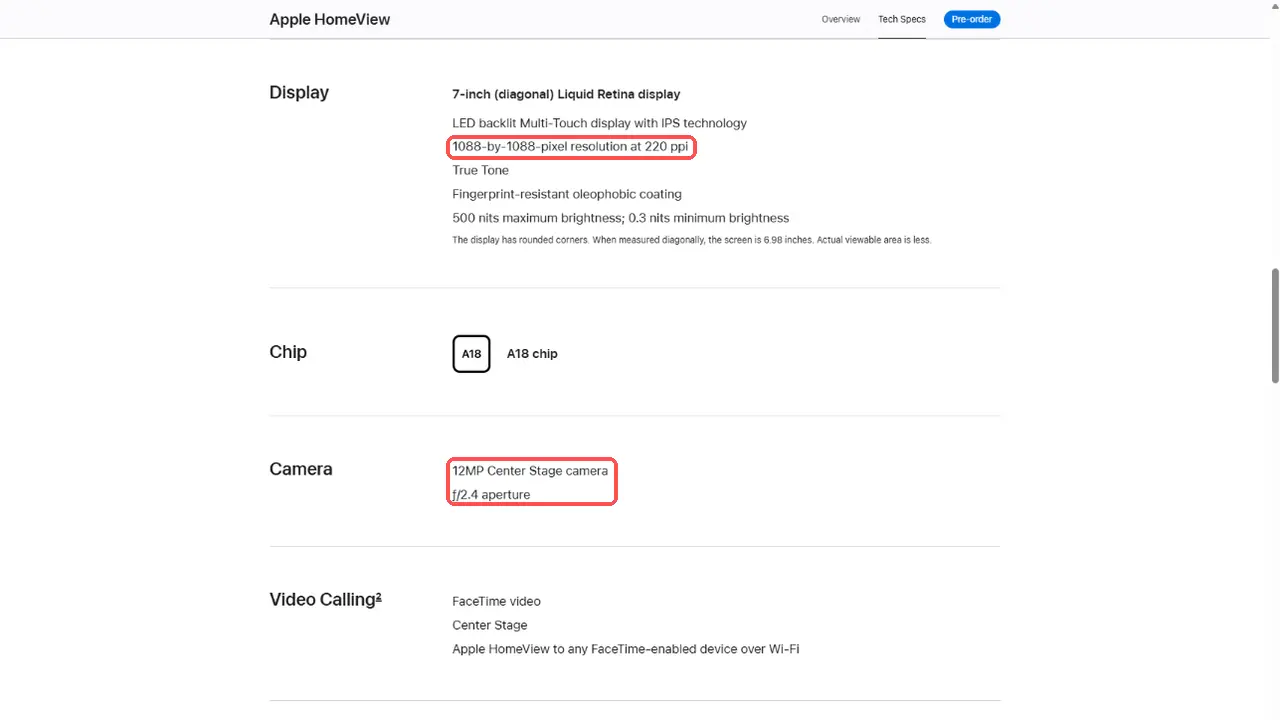Click the A18 chip label text

click(x=532, y=354)
